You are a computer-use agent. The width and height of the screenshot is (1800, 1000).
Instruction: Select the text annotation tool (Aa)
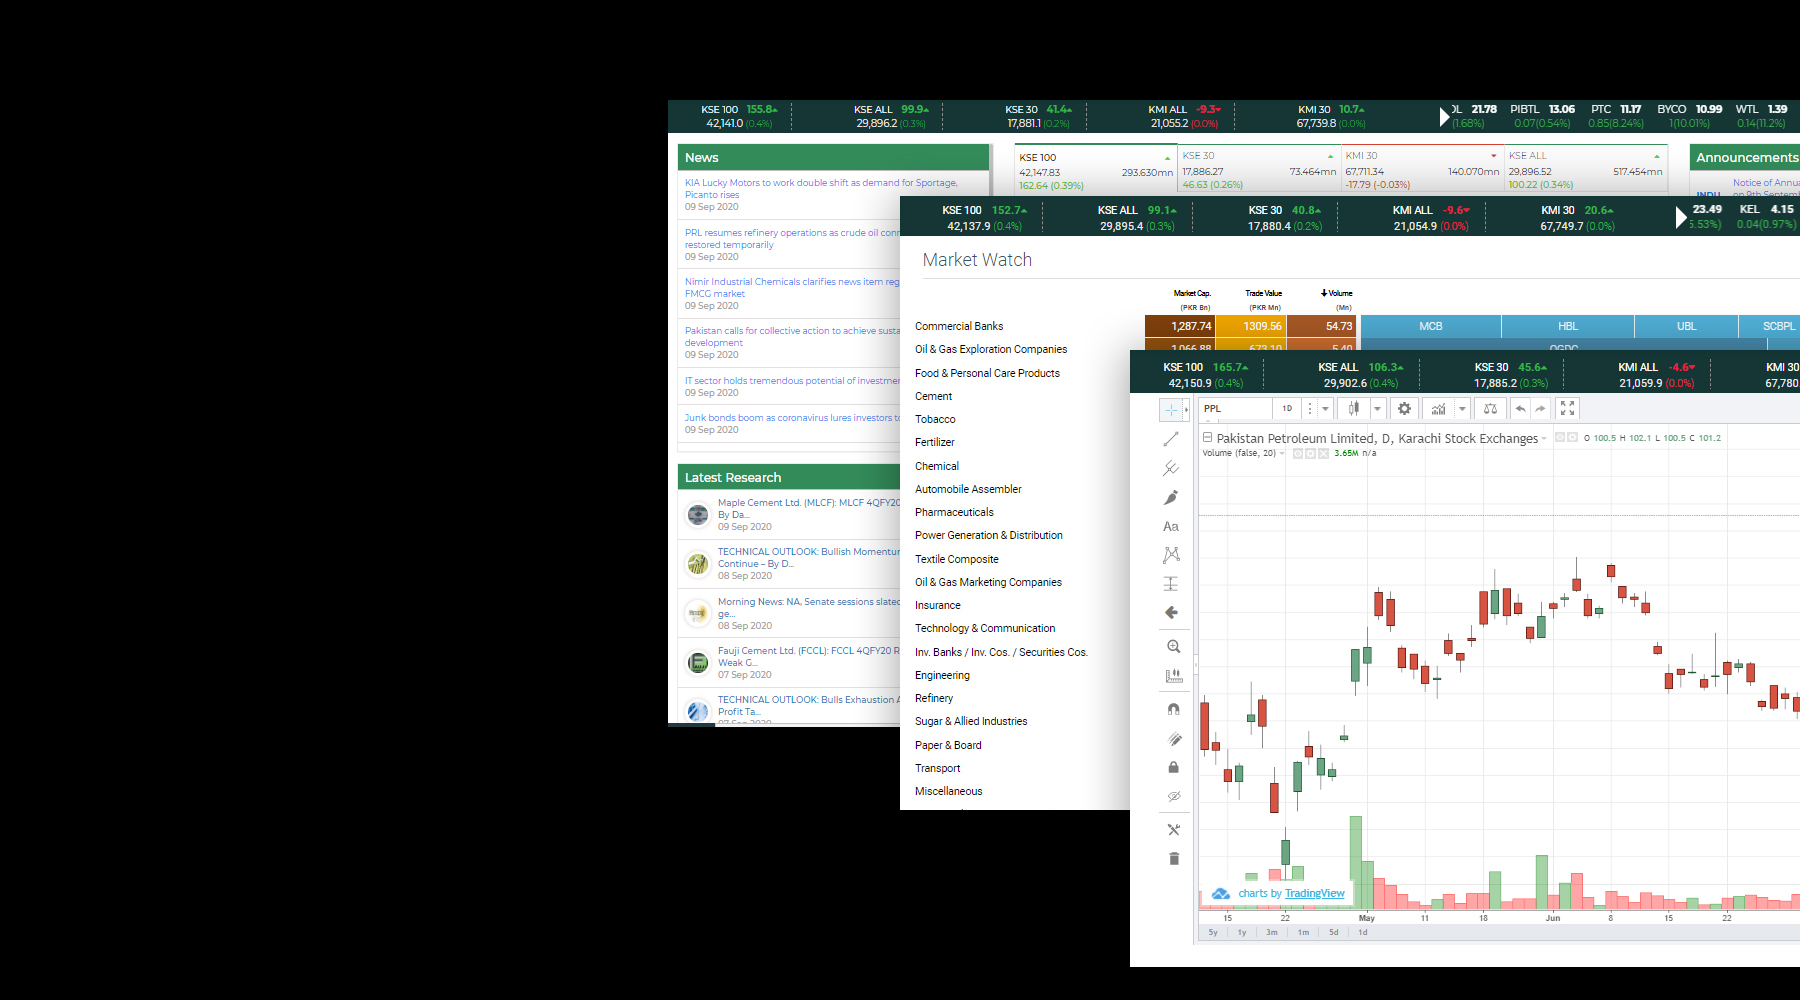tap(1171, 526)
